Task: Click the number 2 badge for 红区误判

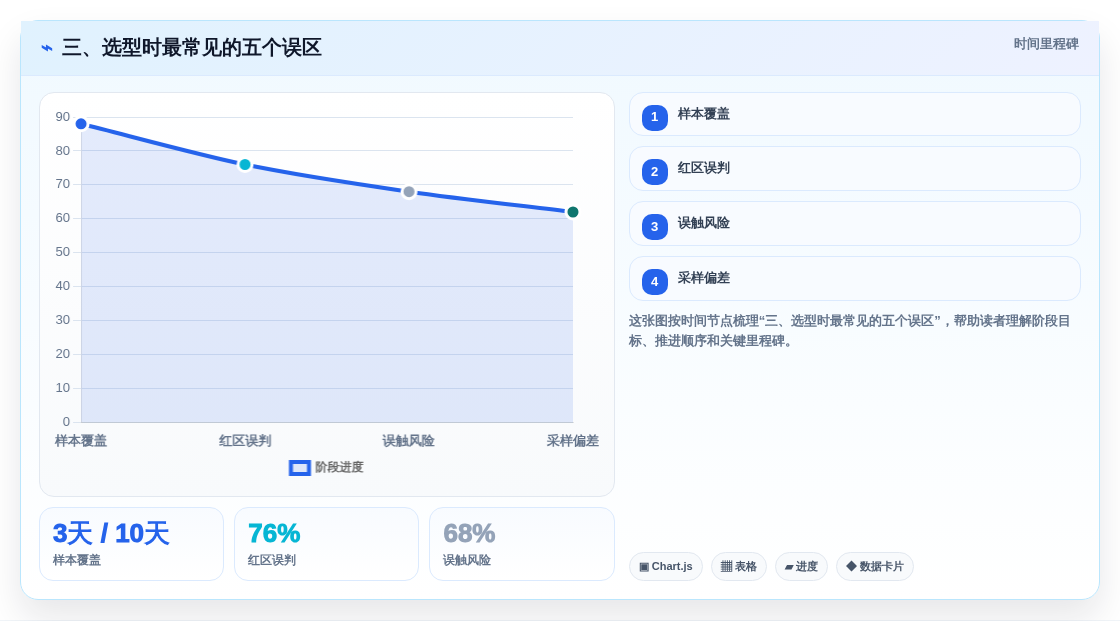Action: click(x=654, y=172)
